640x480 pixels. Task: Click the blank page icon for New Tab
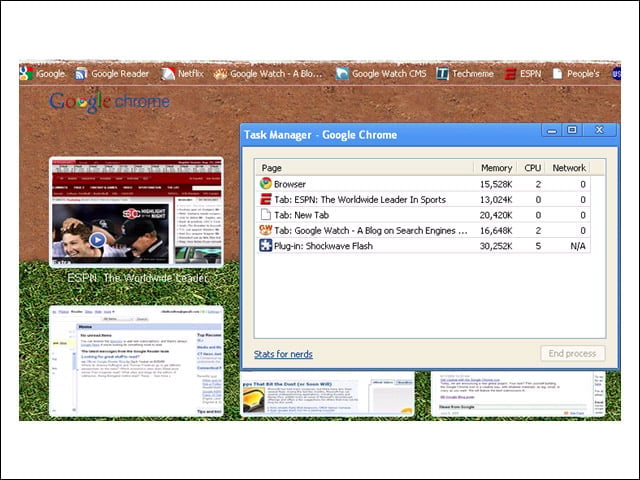(266, 214)
